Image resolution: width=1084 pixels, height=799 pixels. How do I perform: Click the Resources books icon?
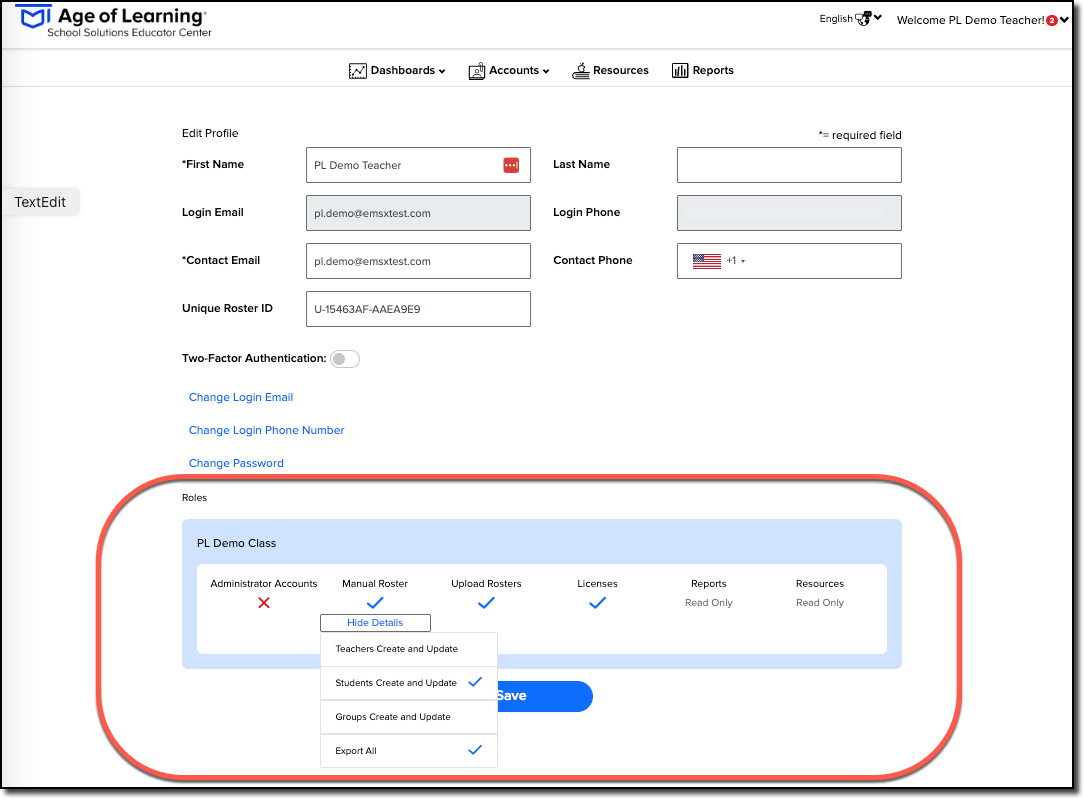(x=581, y=70)
